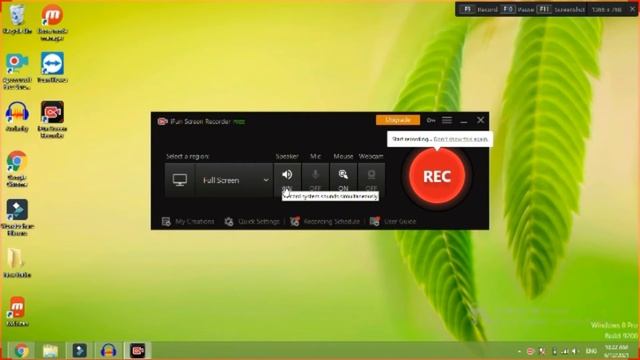This screenshot has width=640, height=360.
Task: Click the monitor icon beside Full Screen
Action: pos(180,180)
